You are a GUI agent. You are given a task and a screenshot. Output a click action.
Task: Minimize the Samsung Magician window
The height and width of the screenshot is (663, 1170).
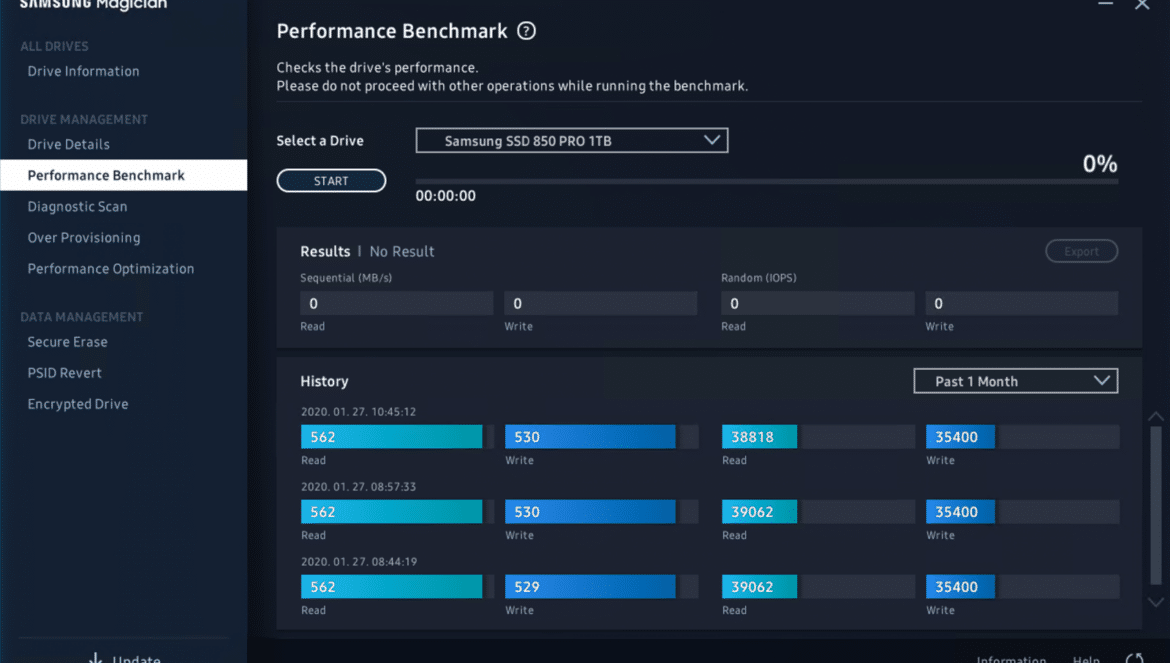1105,4
